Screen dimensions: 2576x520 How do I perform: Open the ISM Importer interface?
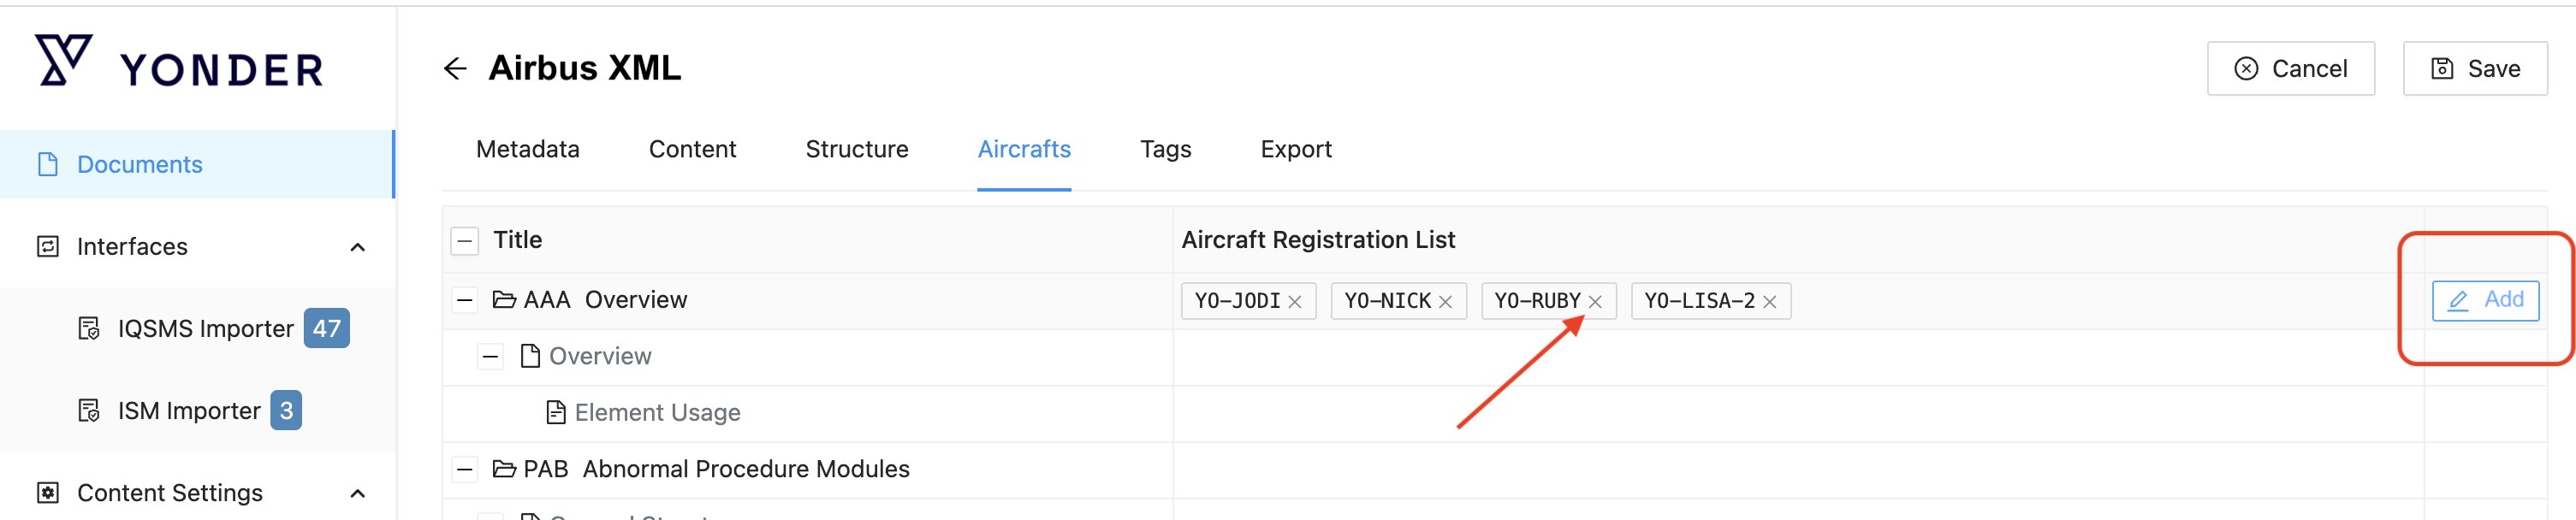188,411
